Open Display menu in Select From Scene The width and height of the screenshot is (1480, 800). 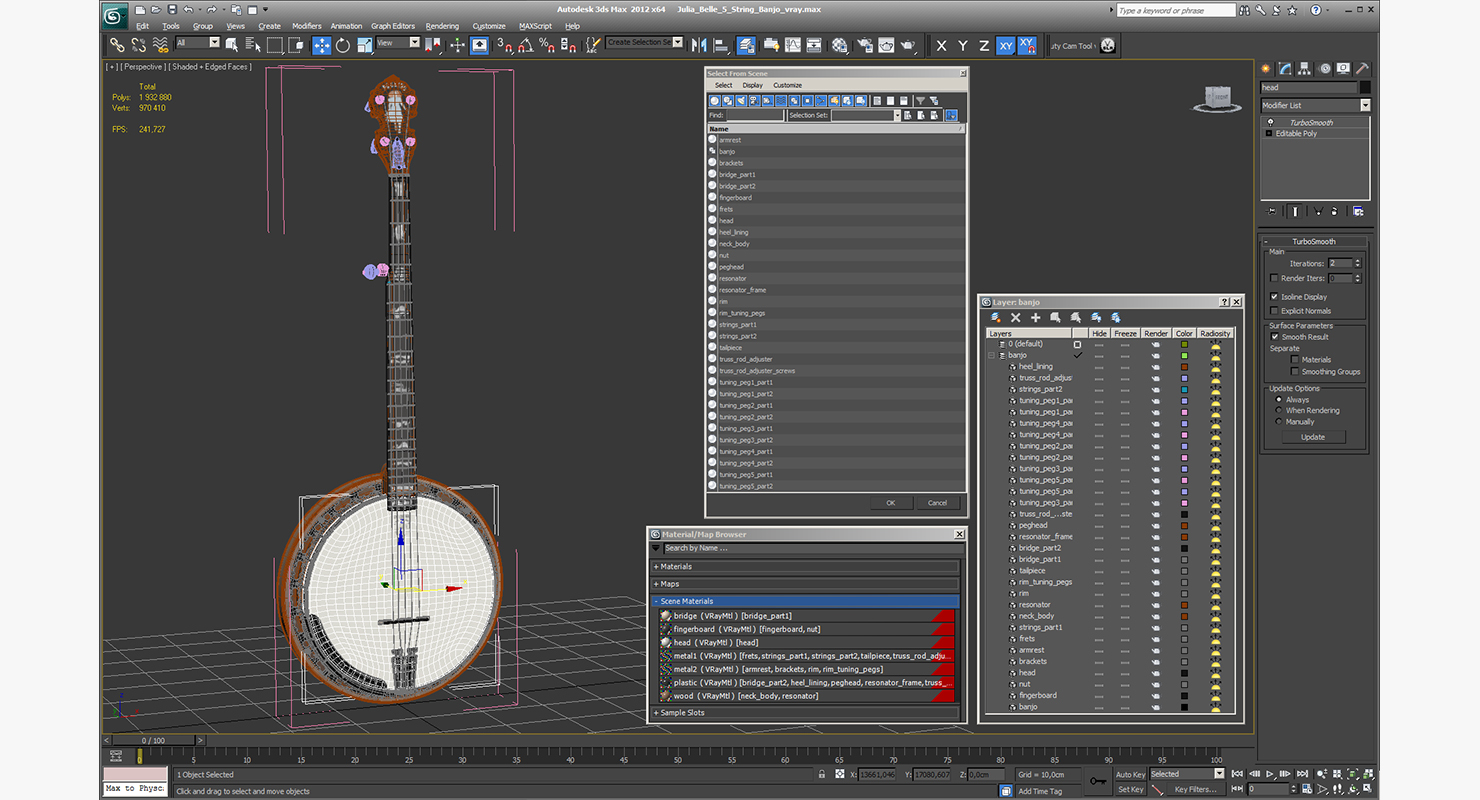click(752, 86)
